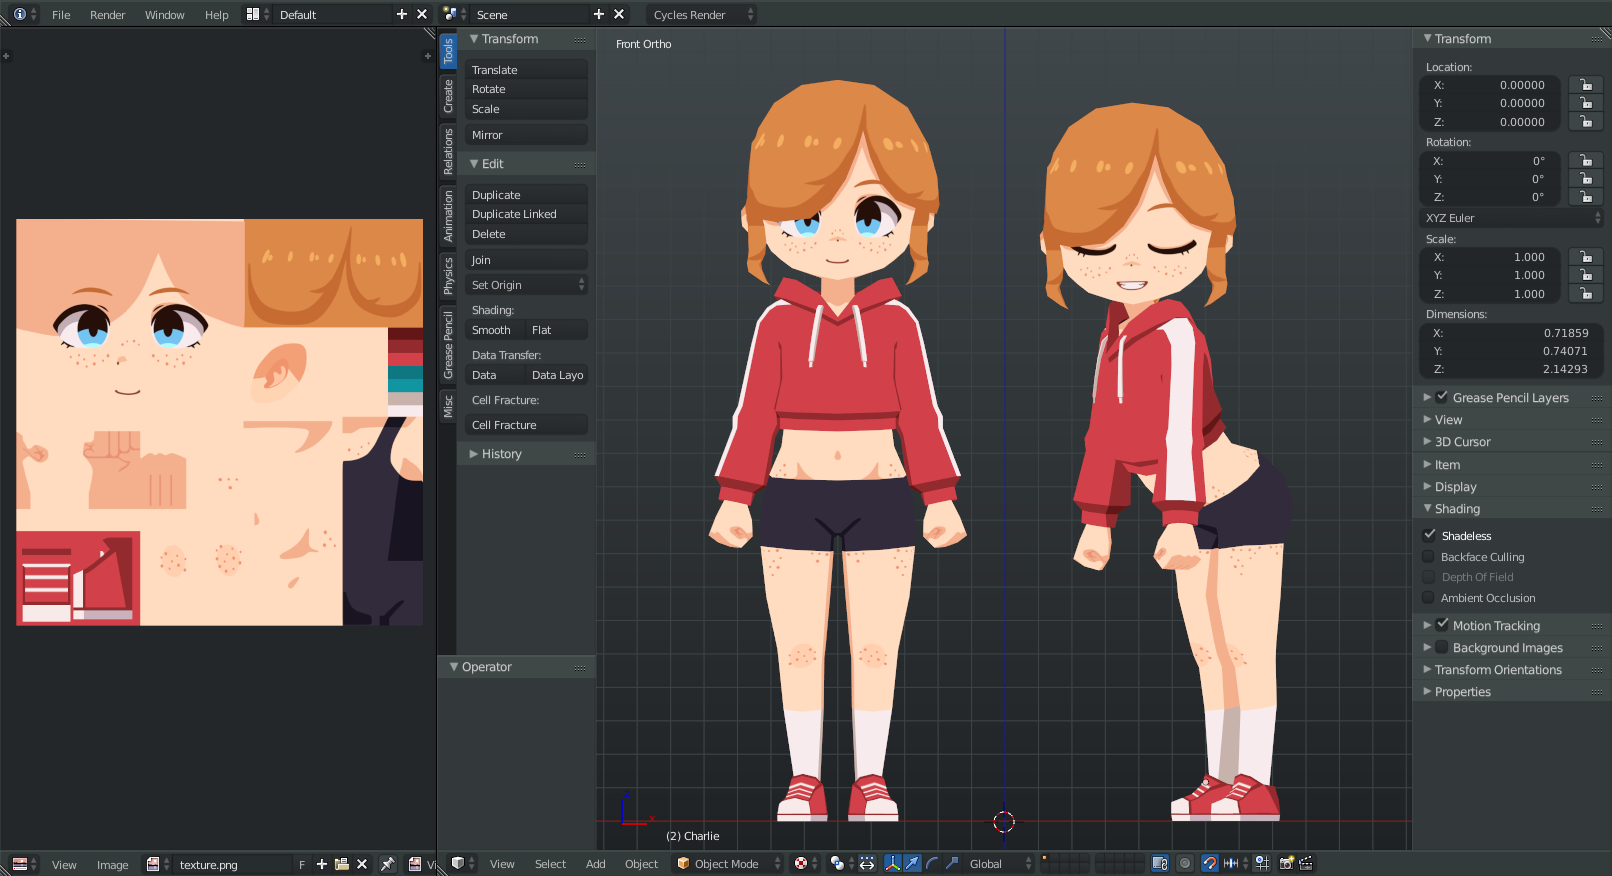1612x876 pixels.
Task: Enable the translate manipulator arrow
Action: pos(912,863)
